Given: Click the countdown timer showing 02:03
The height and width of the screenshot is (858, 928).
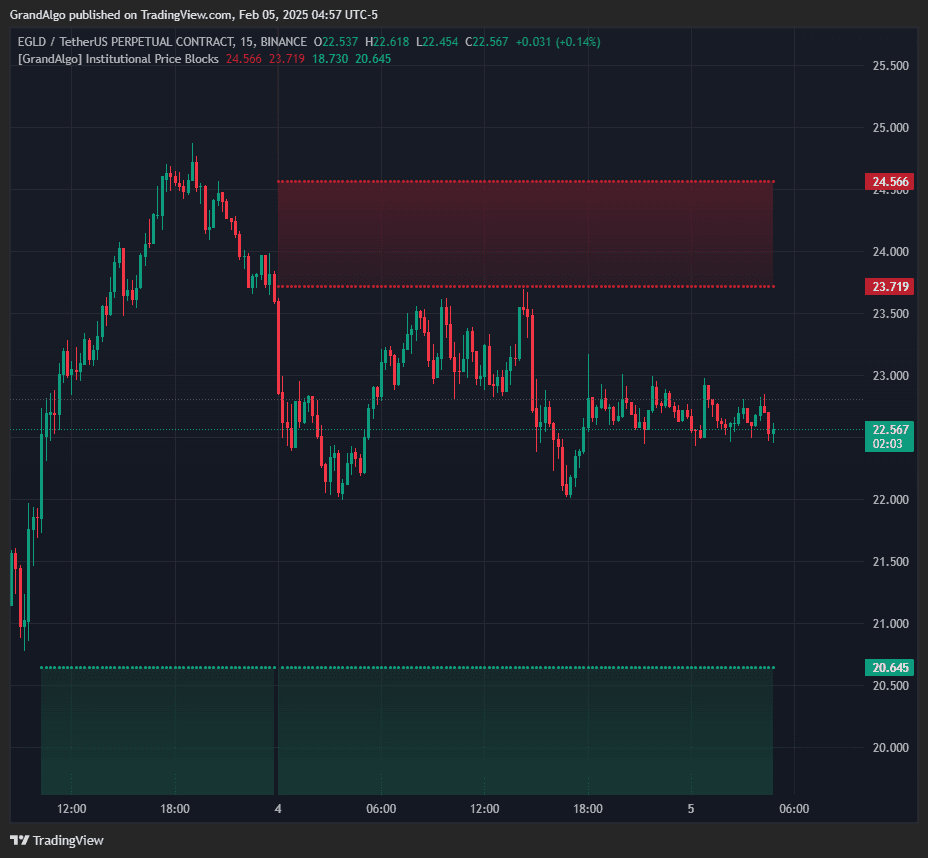Looking at the screenshot, I should click(x=888, y=443).
